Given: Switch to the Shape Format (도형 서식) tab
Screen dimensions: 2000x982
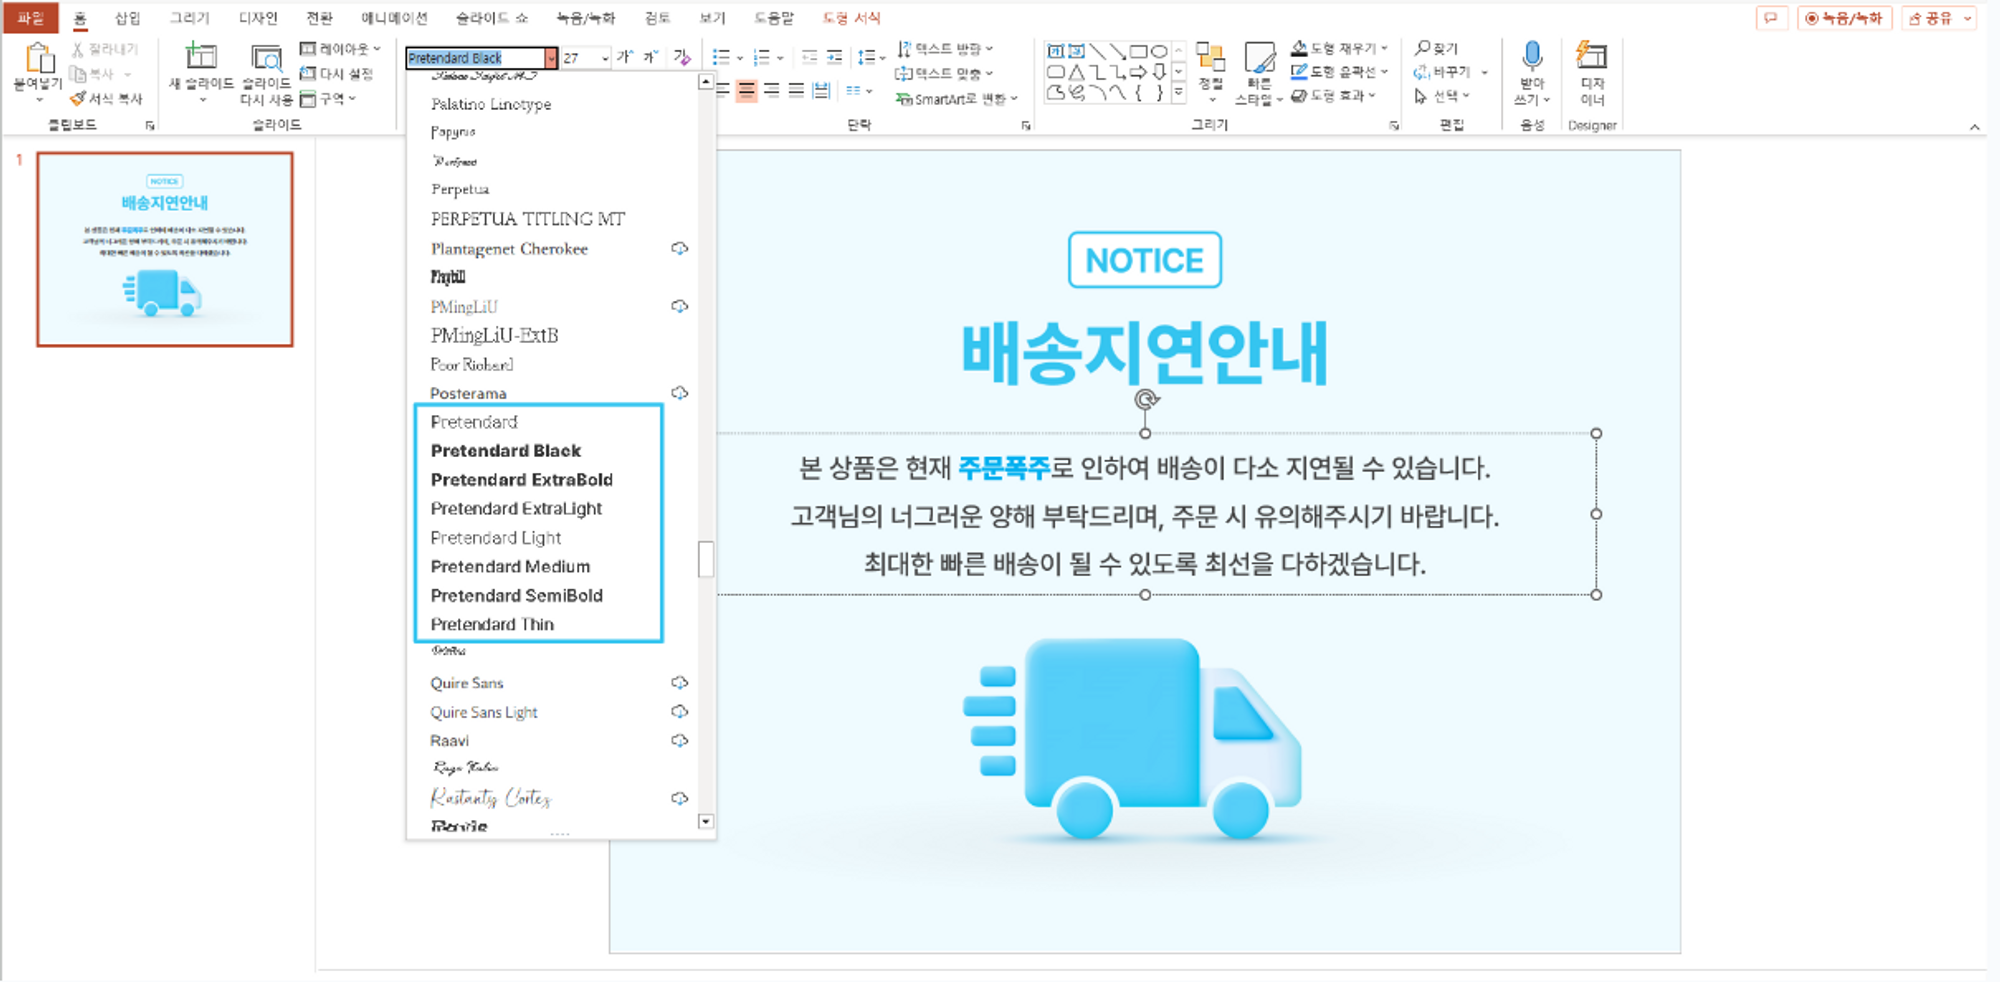Looking at the screenshot, I should pyautogui.click(x=851, y=18).
